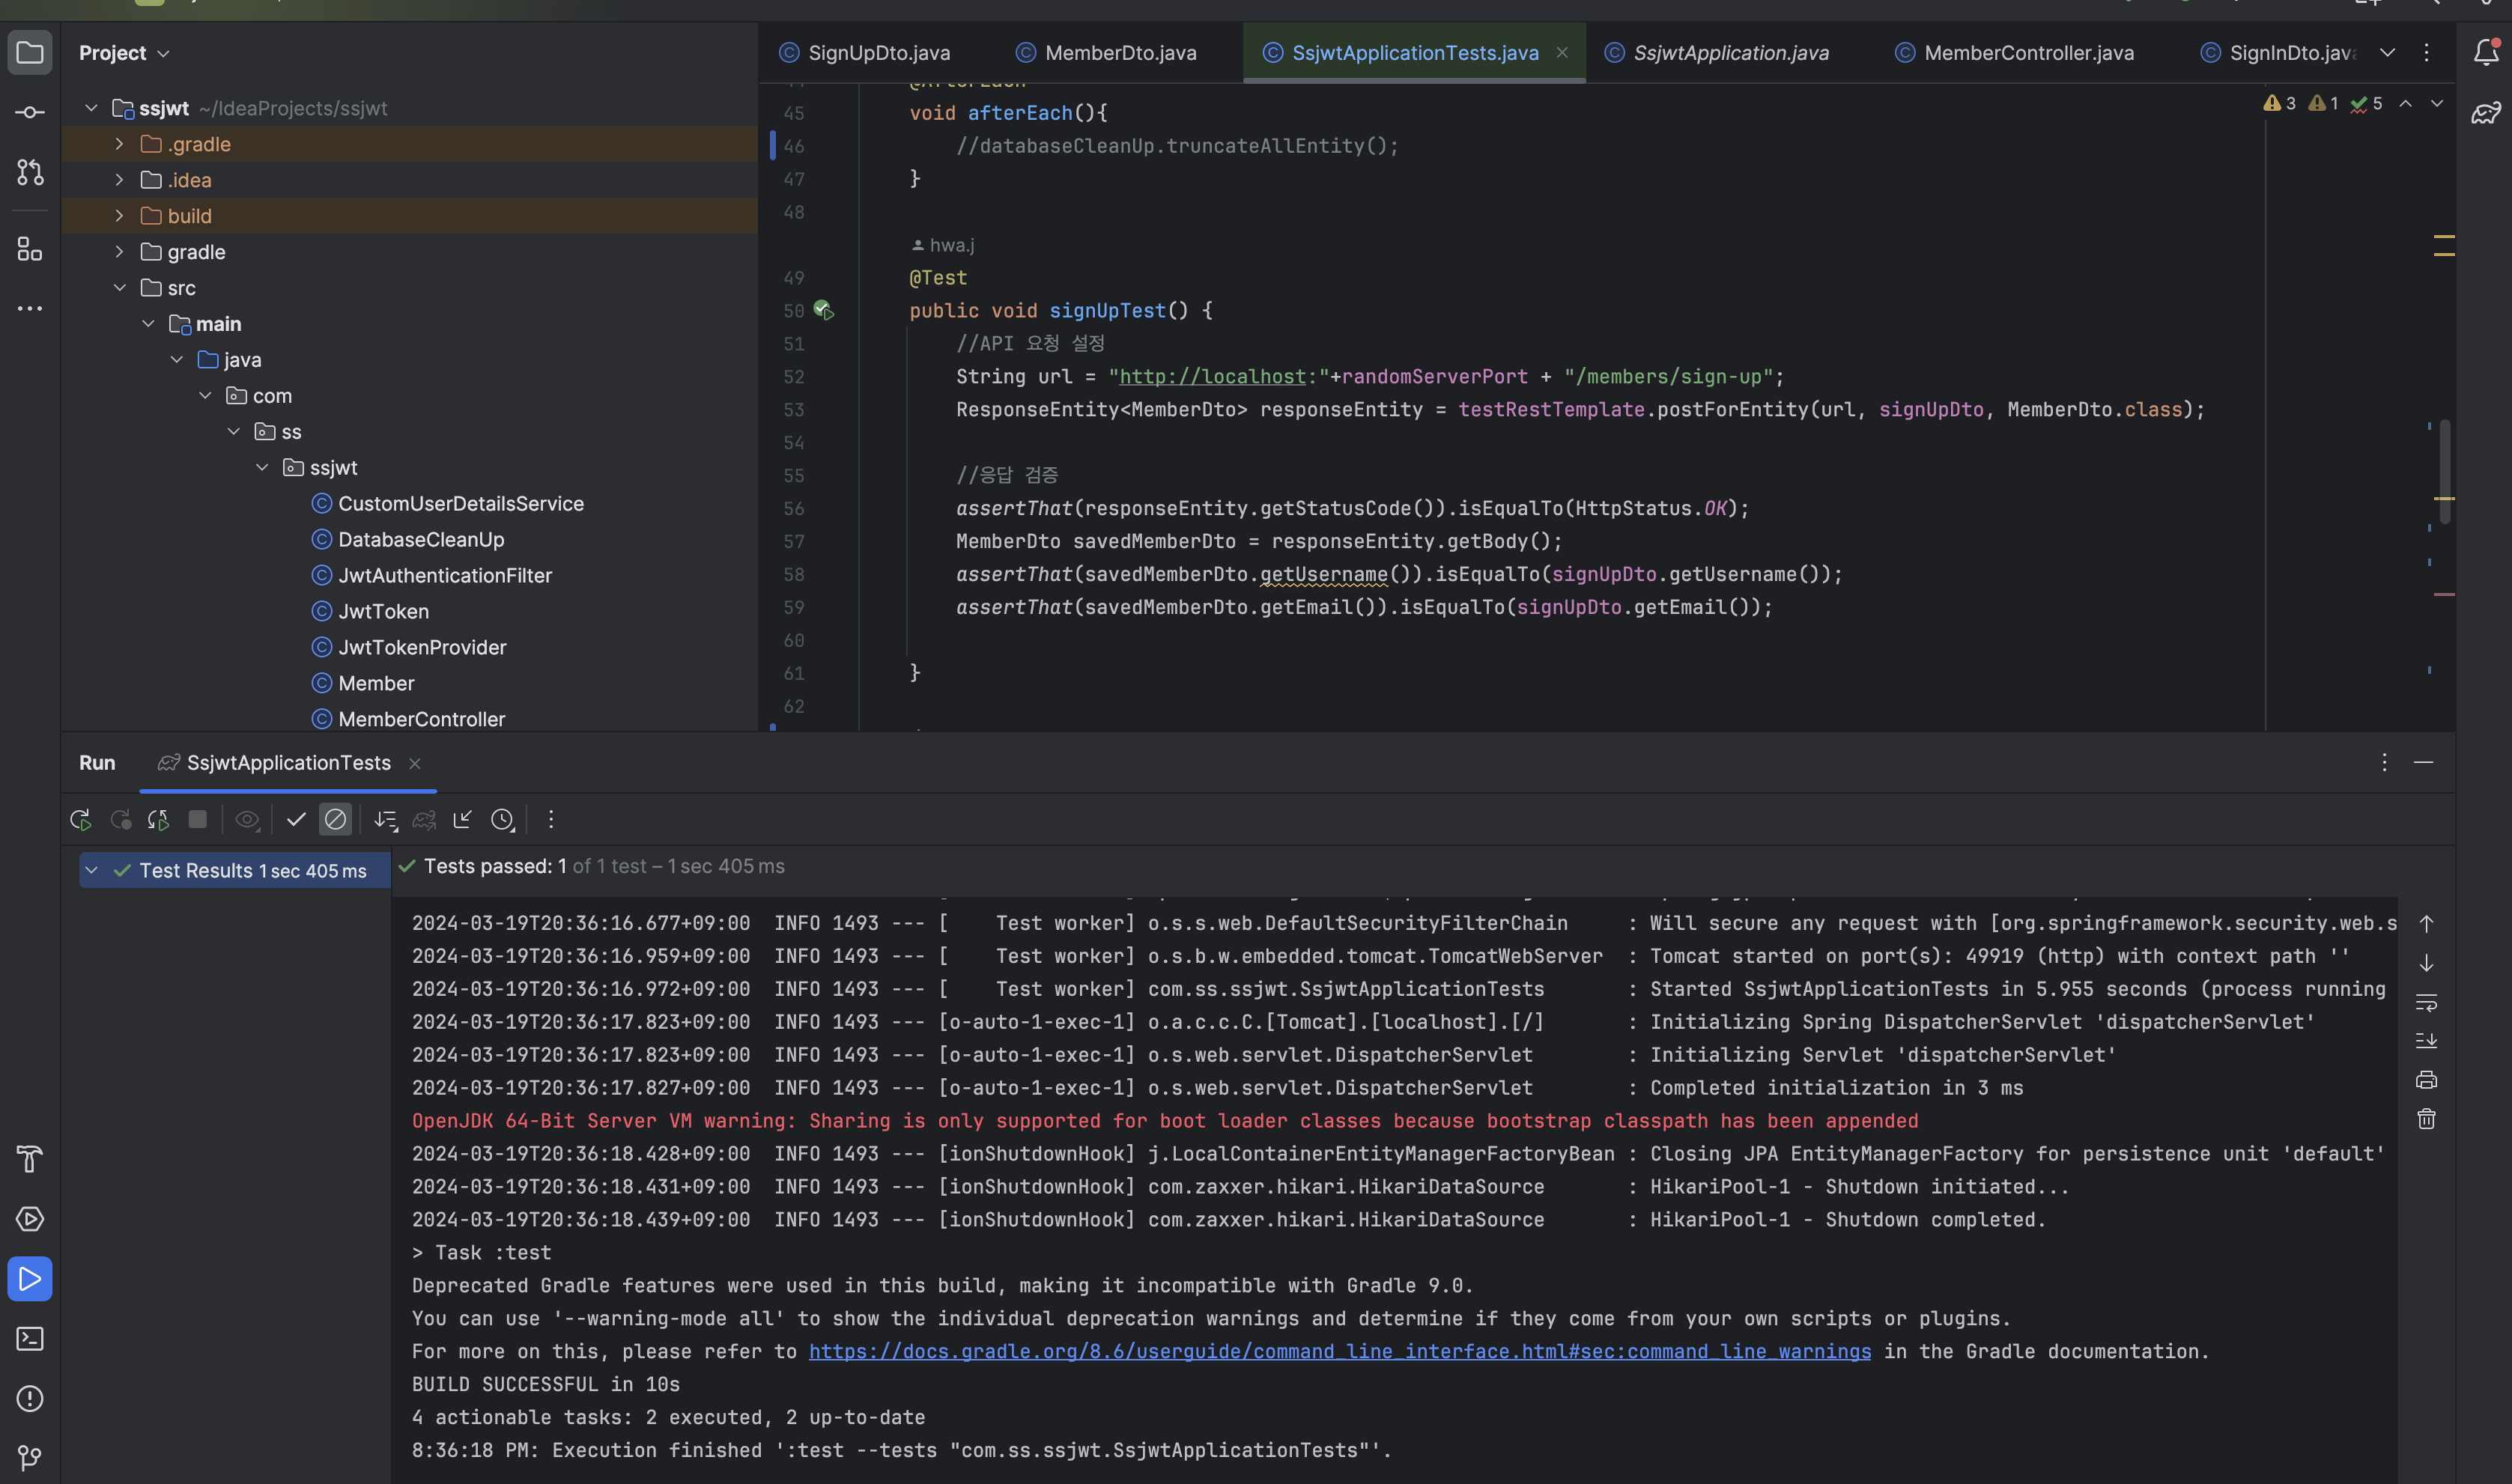Open the Terminal tool window
2512x1484 pixels.
(30, 1339)
